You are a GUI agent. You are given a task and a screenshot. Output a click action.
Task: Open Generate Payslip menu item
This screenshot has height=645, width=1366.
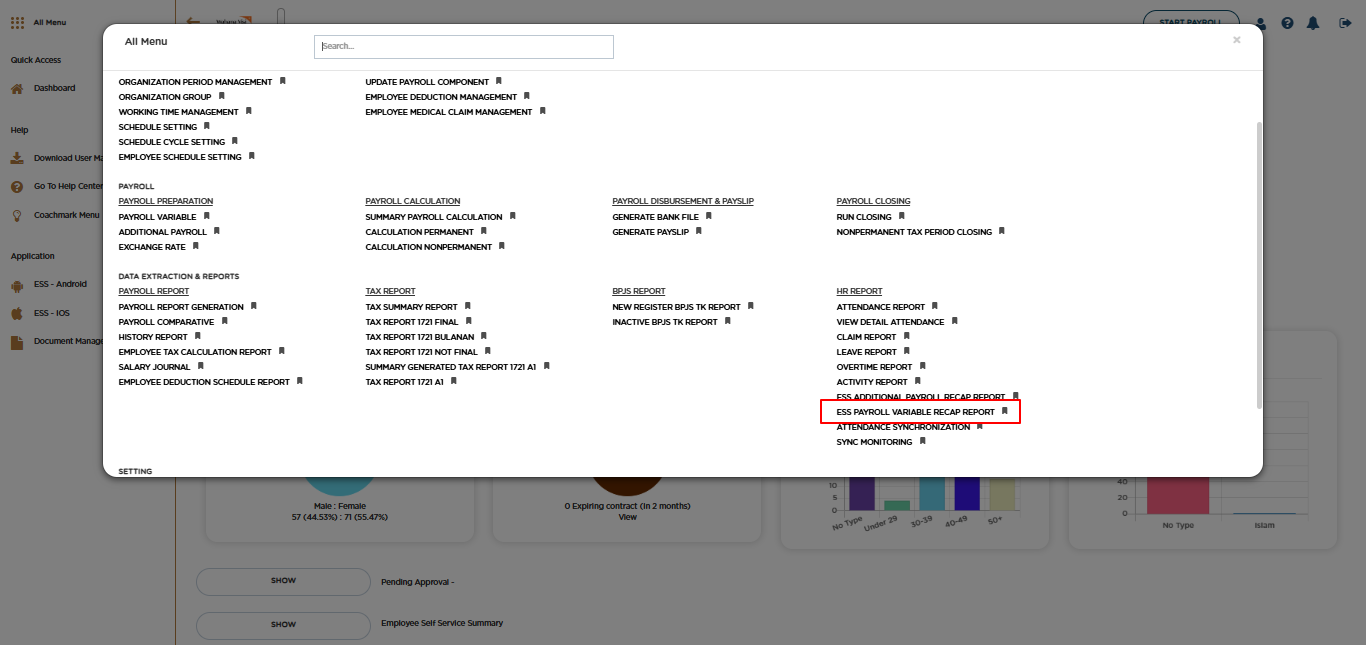pyautogui.click(x=650, y=232)
